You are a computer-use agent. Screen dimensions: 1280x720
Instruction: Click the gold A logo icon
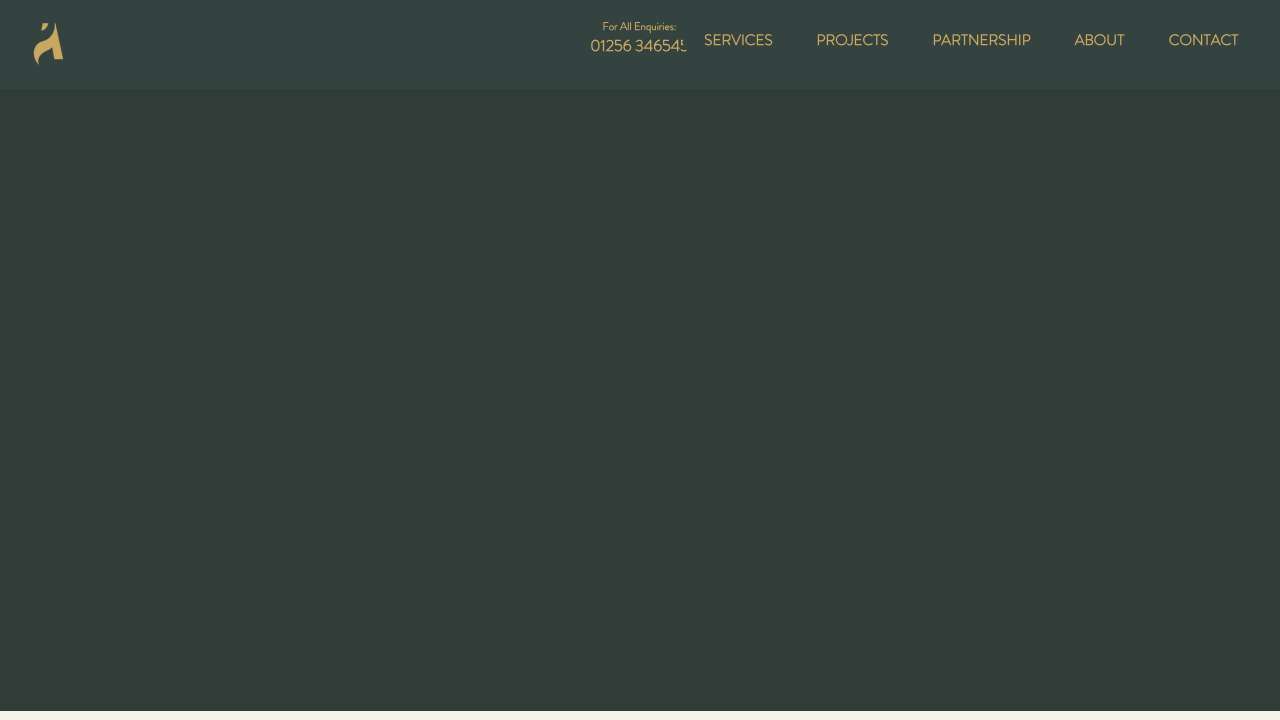48,44
